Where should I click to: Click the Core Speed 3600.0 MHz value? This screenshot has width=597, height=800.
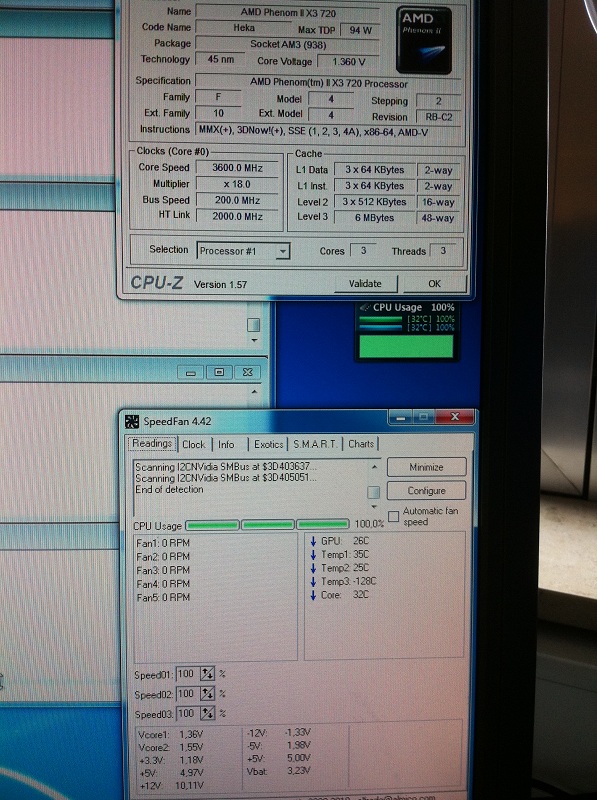click(x=237, y=168)
